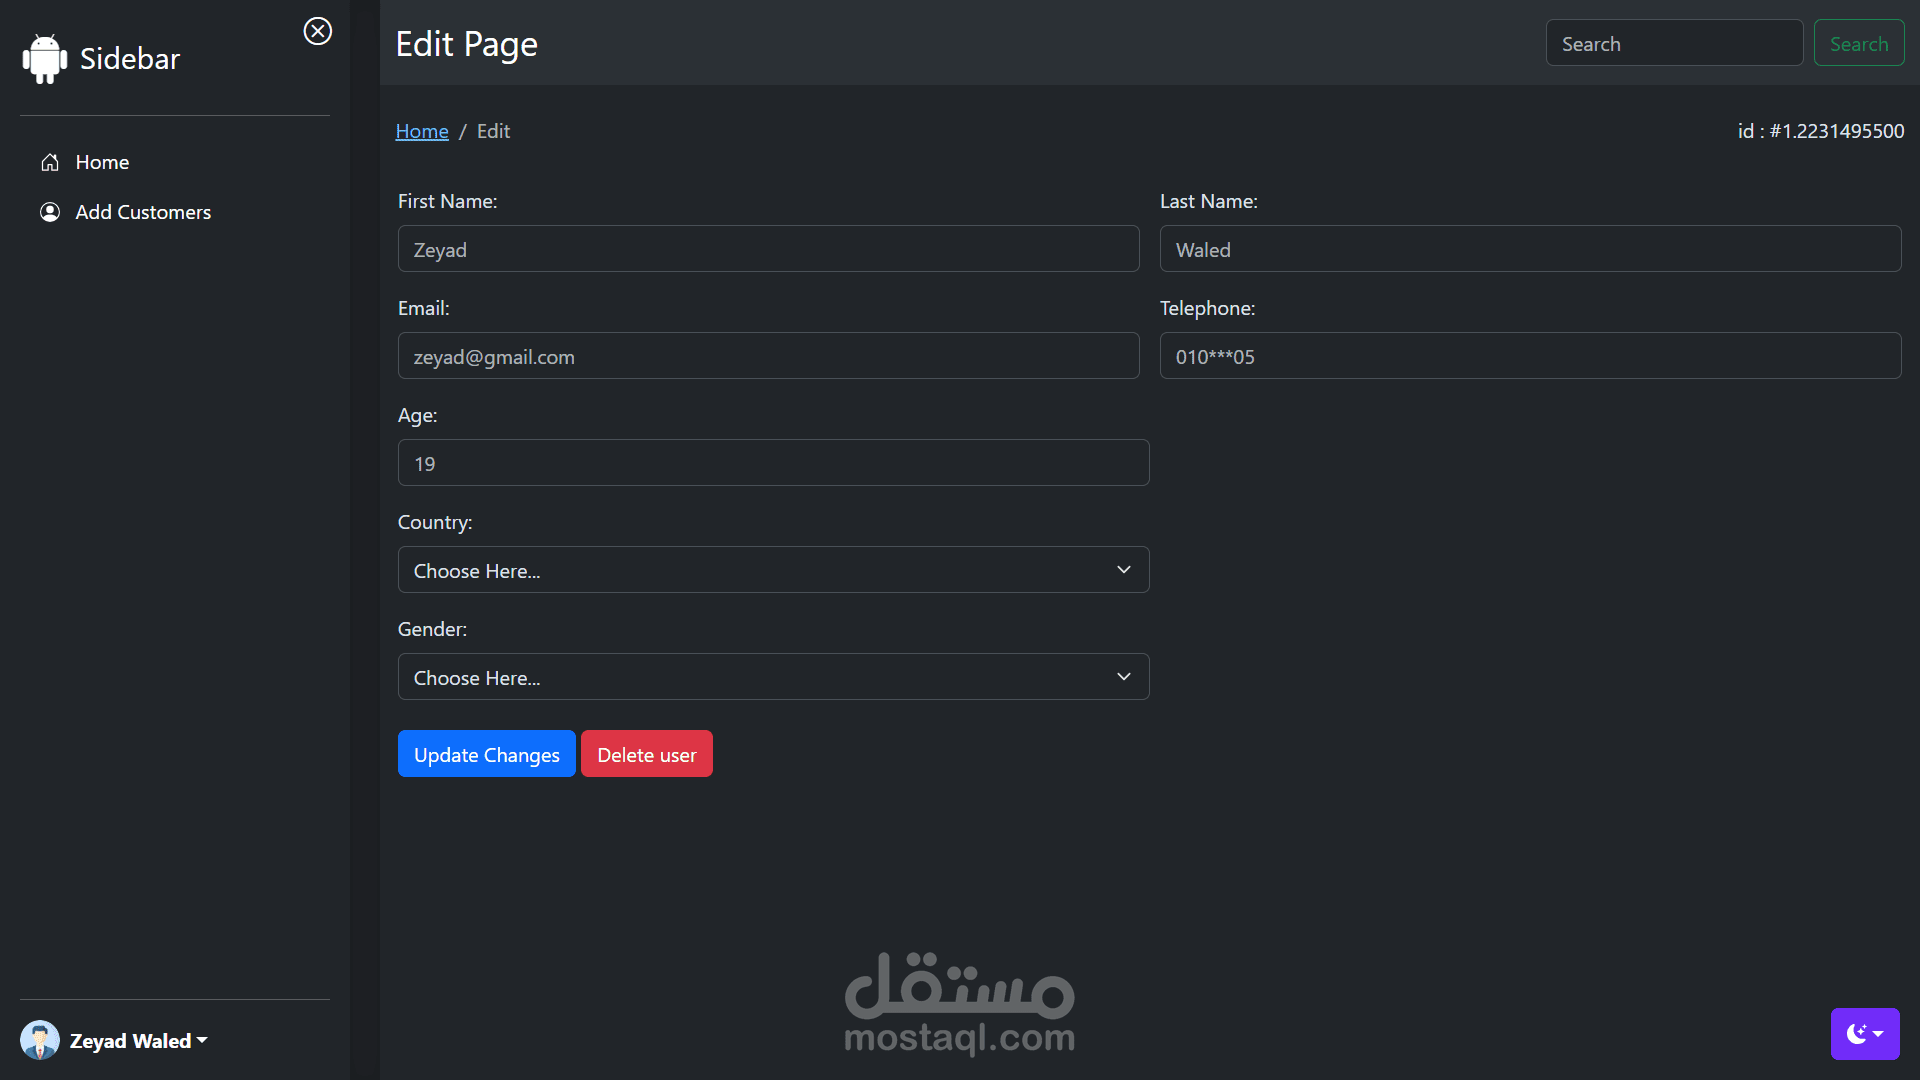Click the First Name field containing Zeyad

[768, 249]
